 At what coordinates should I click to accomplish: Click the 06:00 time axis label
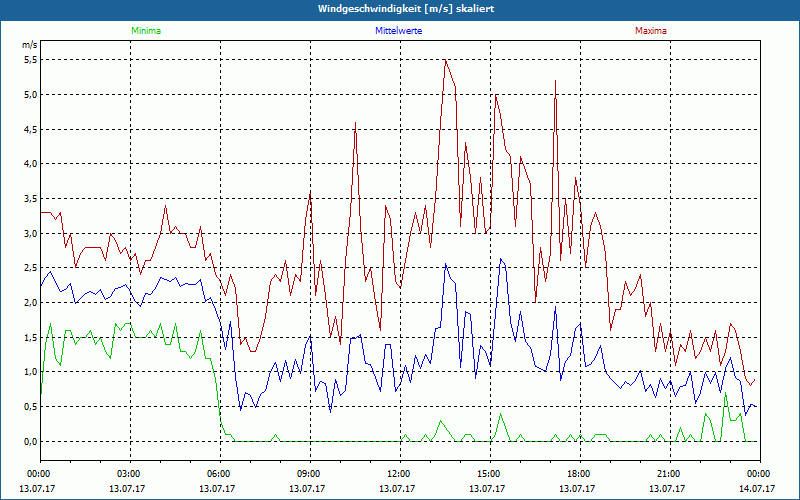pos(220,474)
